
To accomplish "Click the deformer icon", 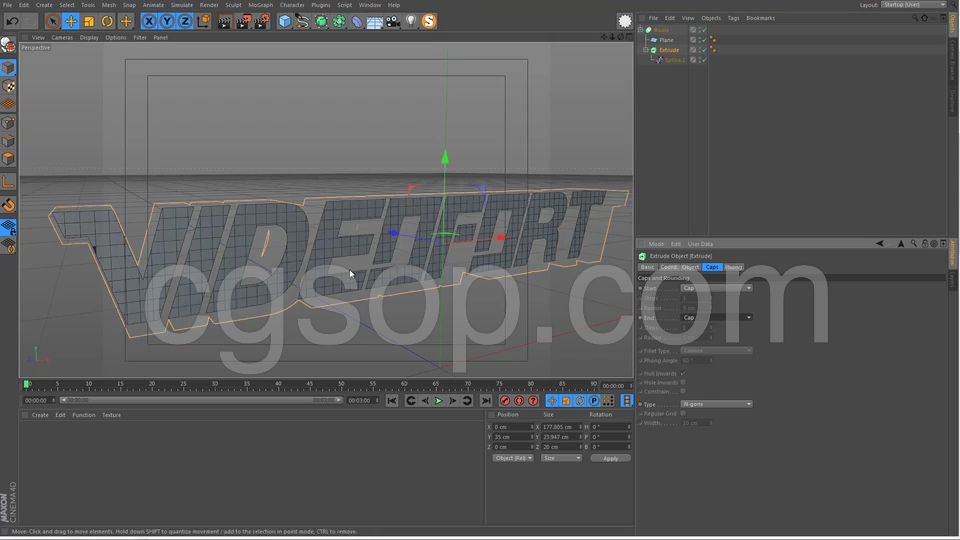I will [x=357, y=22].
